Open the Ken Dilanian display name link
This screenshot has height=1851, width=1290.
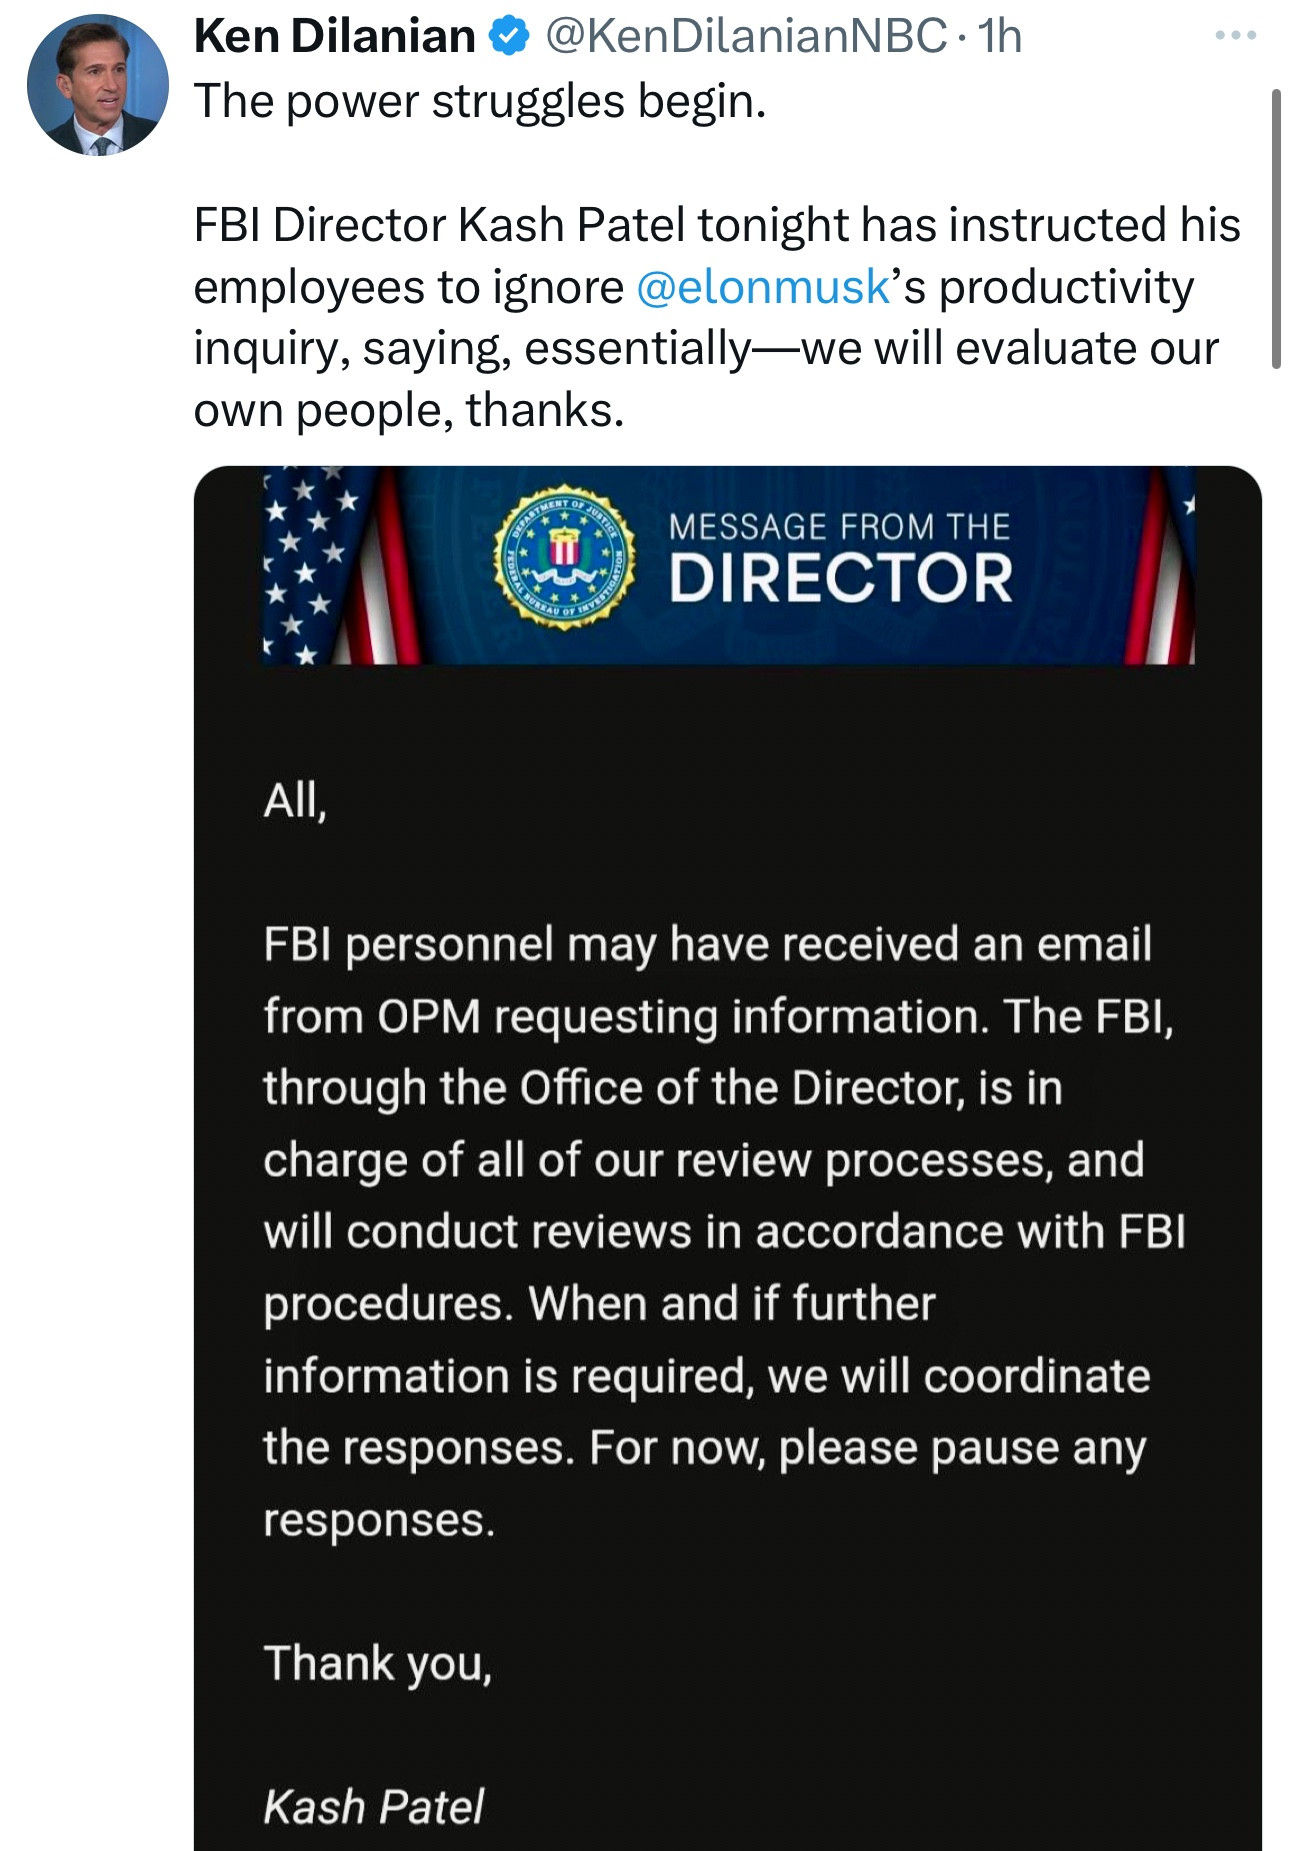334,37
